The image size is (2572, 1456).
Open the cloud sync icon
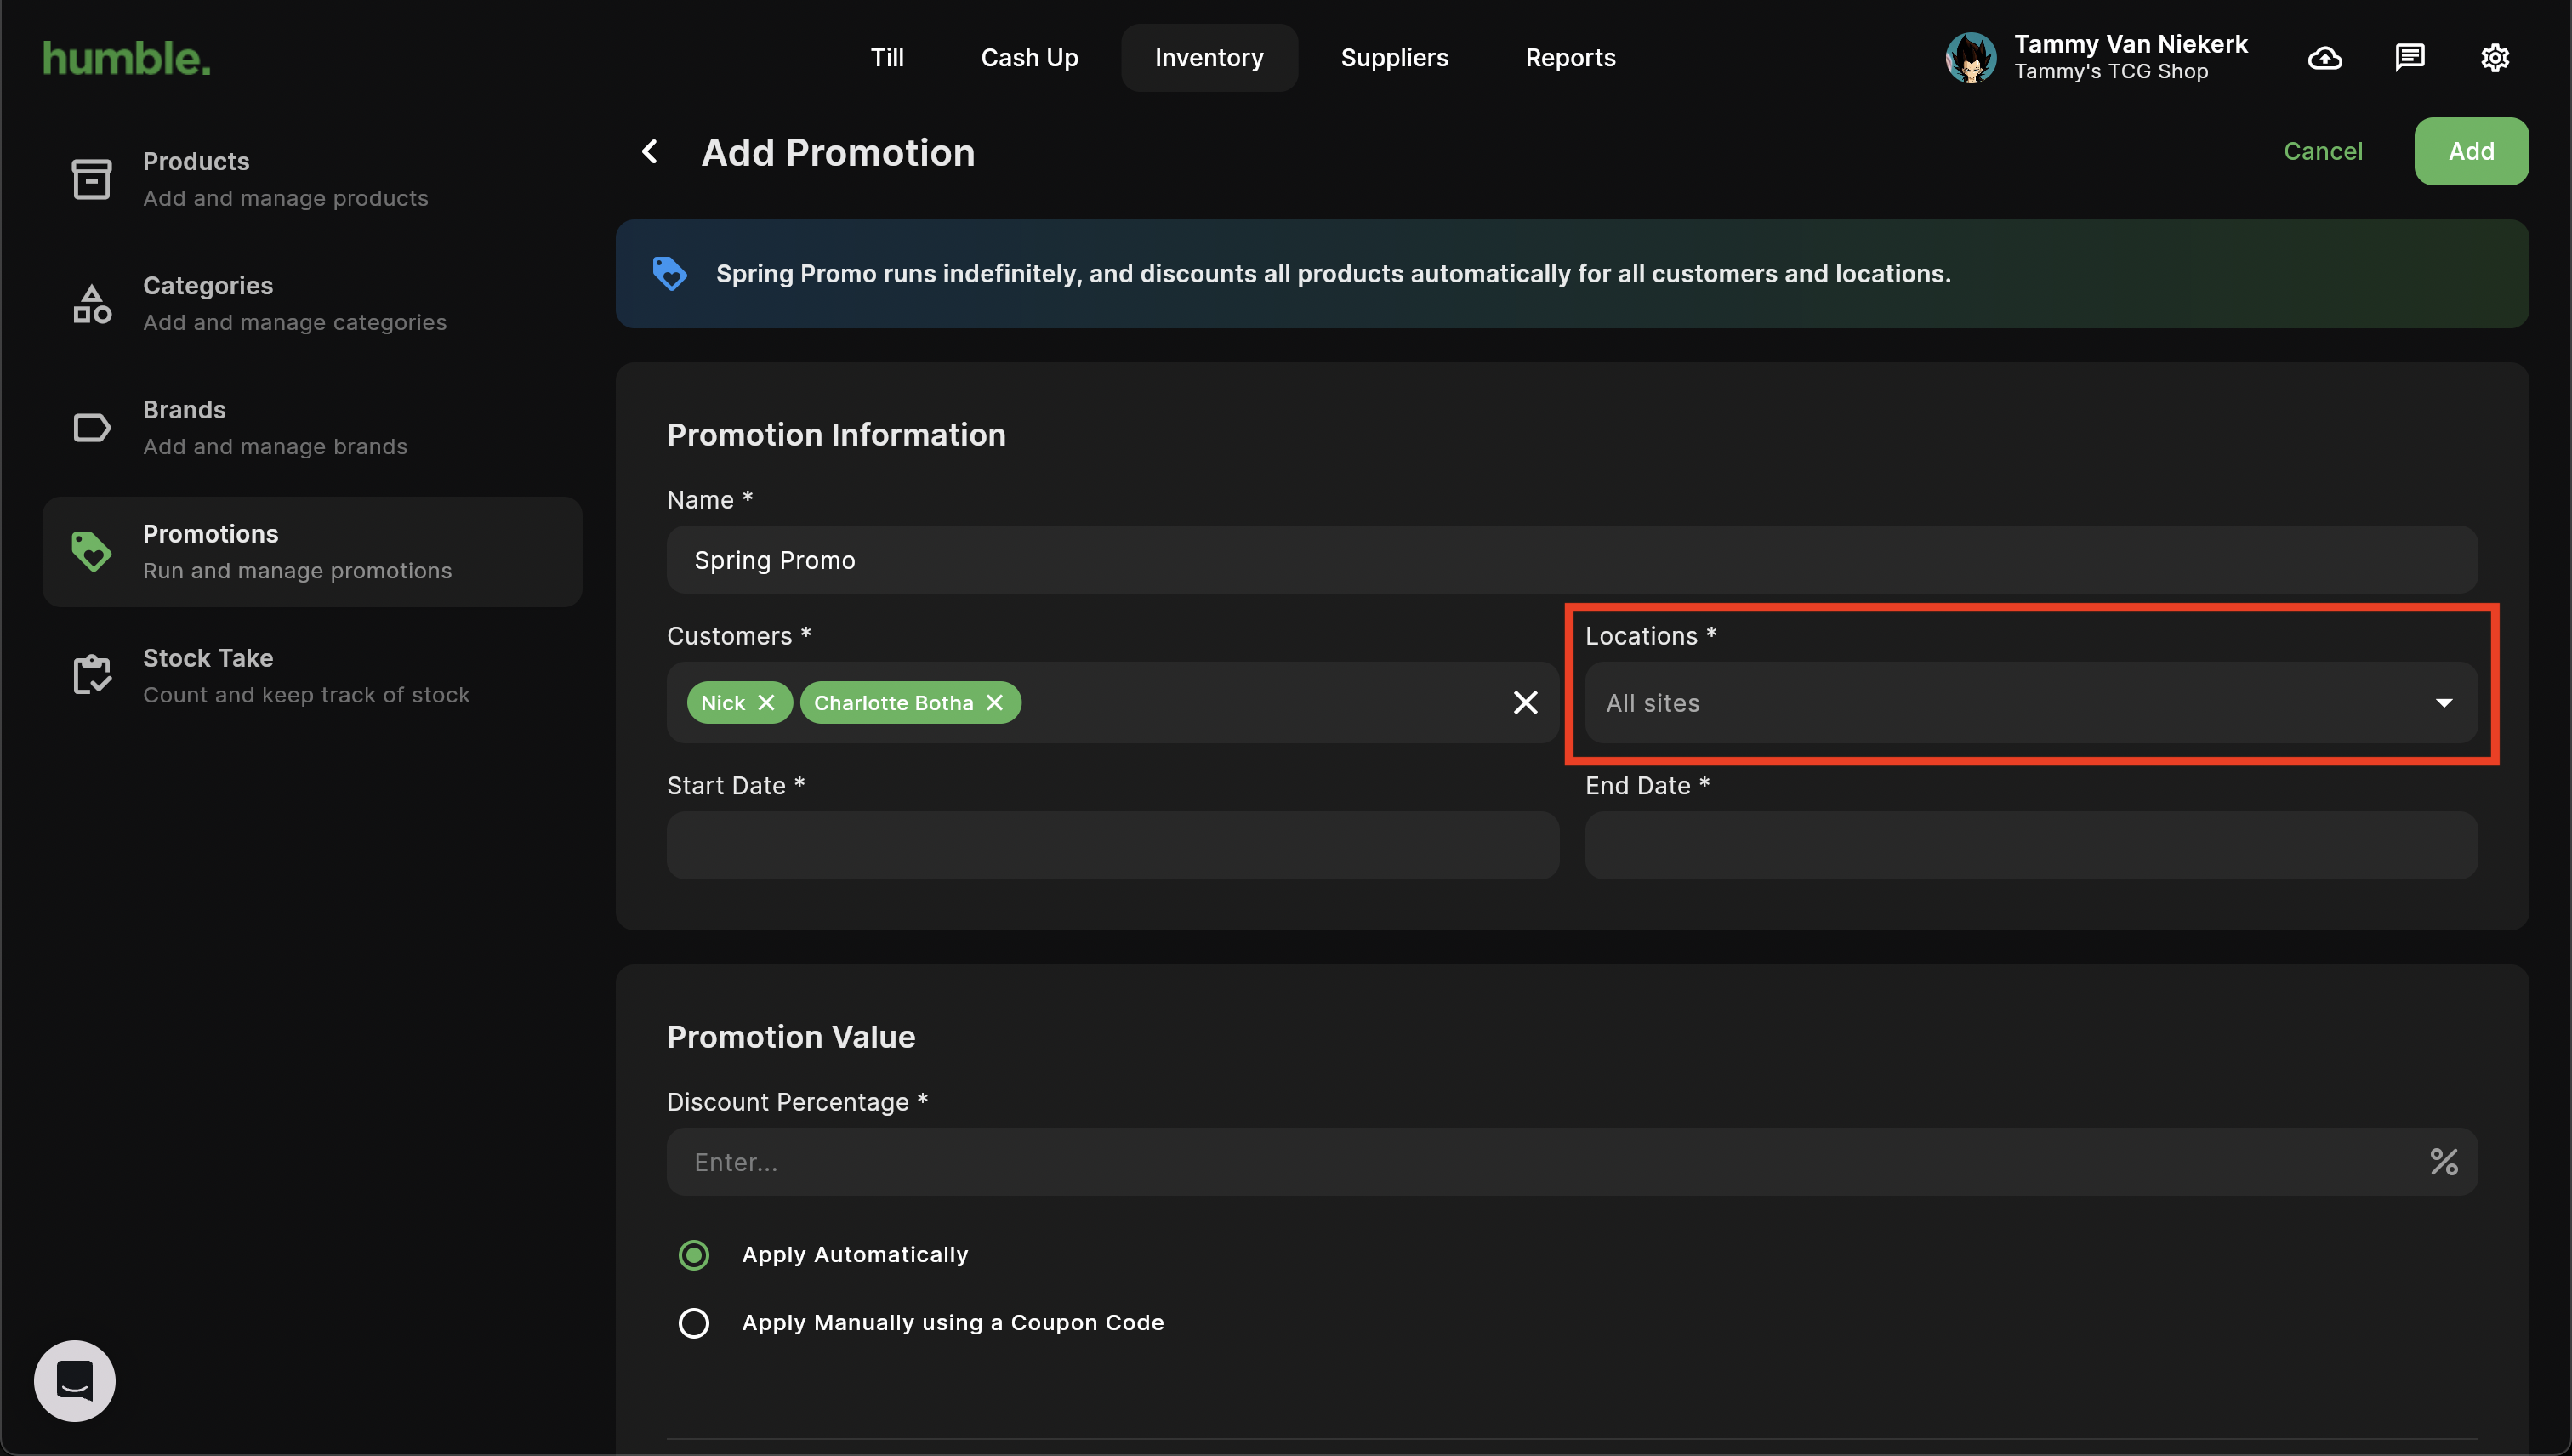[2325, 58]
